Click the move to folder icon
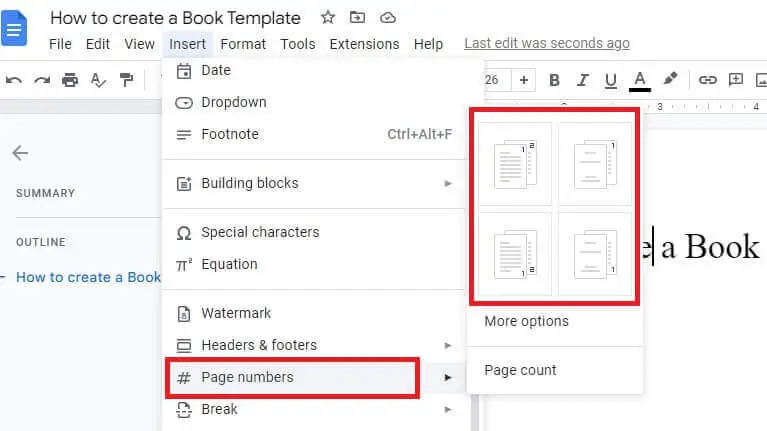 pyautogui.click(x=358, y=18)
